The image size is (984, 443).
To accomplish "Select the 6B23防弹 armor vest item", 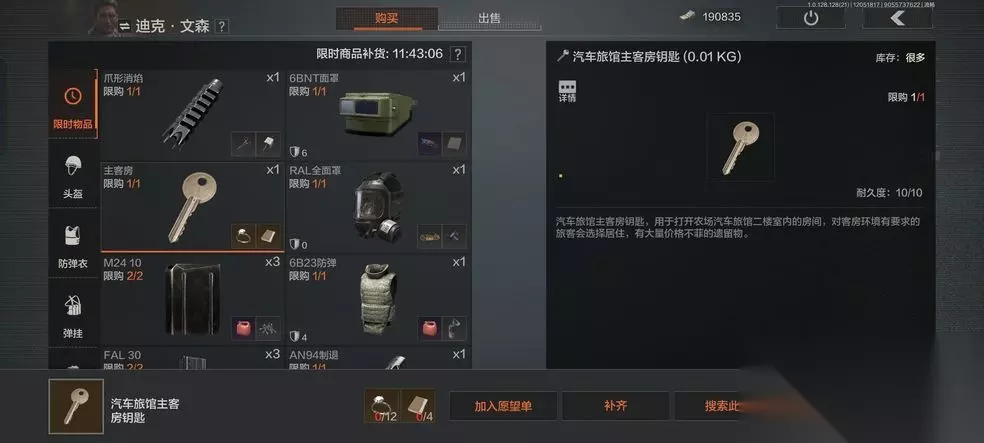I will (378, 299).
